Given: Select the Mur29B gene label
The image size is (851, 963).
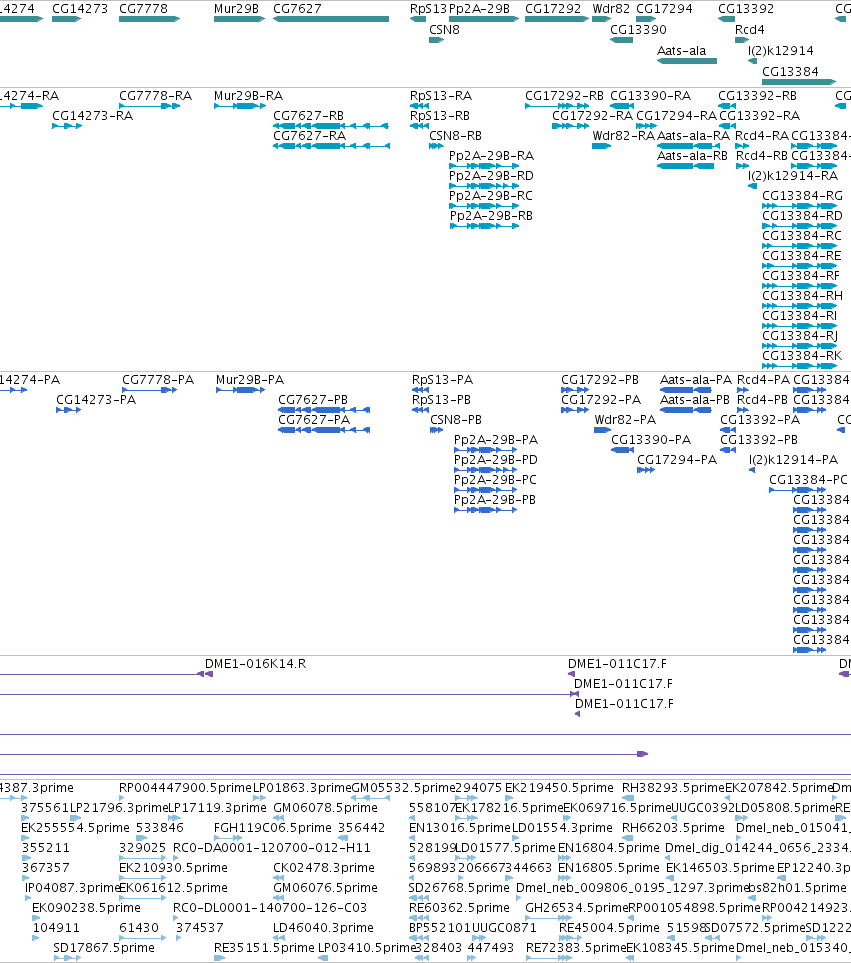Looking at the screenshot, I should 236,9.
